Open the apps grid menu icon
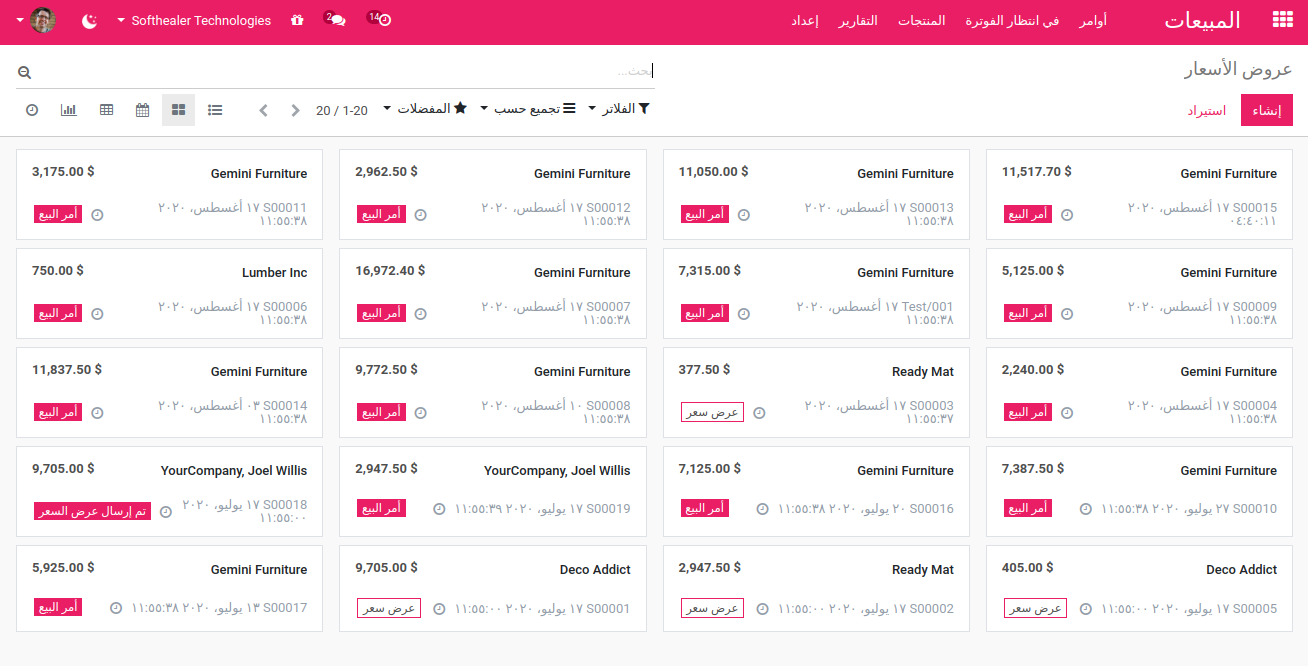 [1282, 20]
